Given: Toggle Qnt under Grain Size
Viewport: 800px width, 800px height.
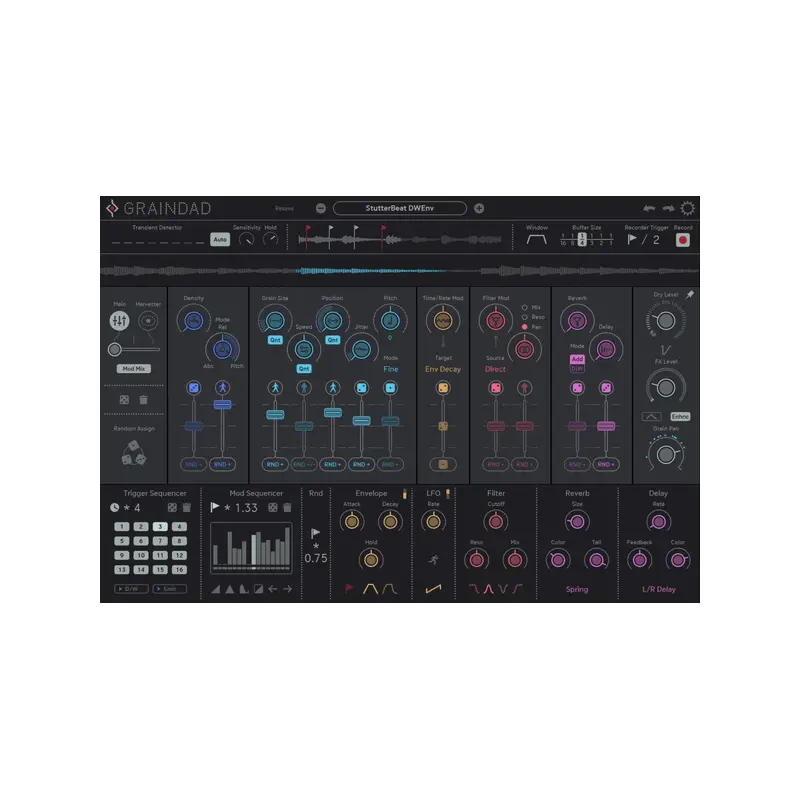Looking at the screenshot, I should 275,340.
